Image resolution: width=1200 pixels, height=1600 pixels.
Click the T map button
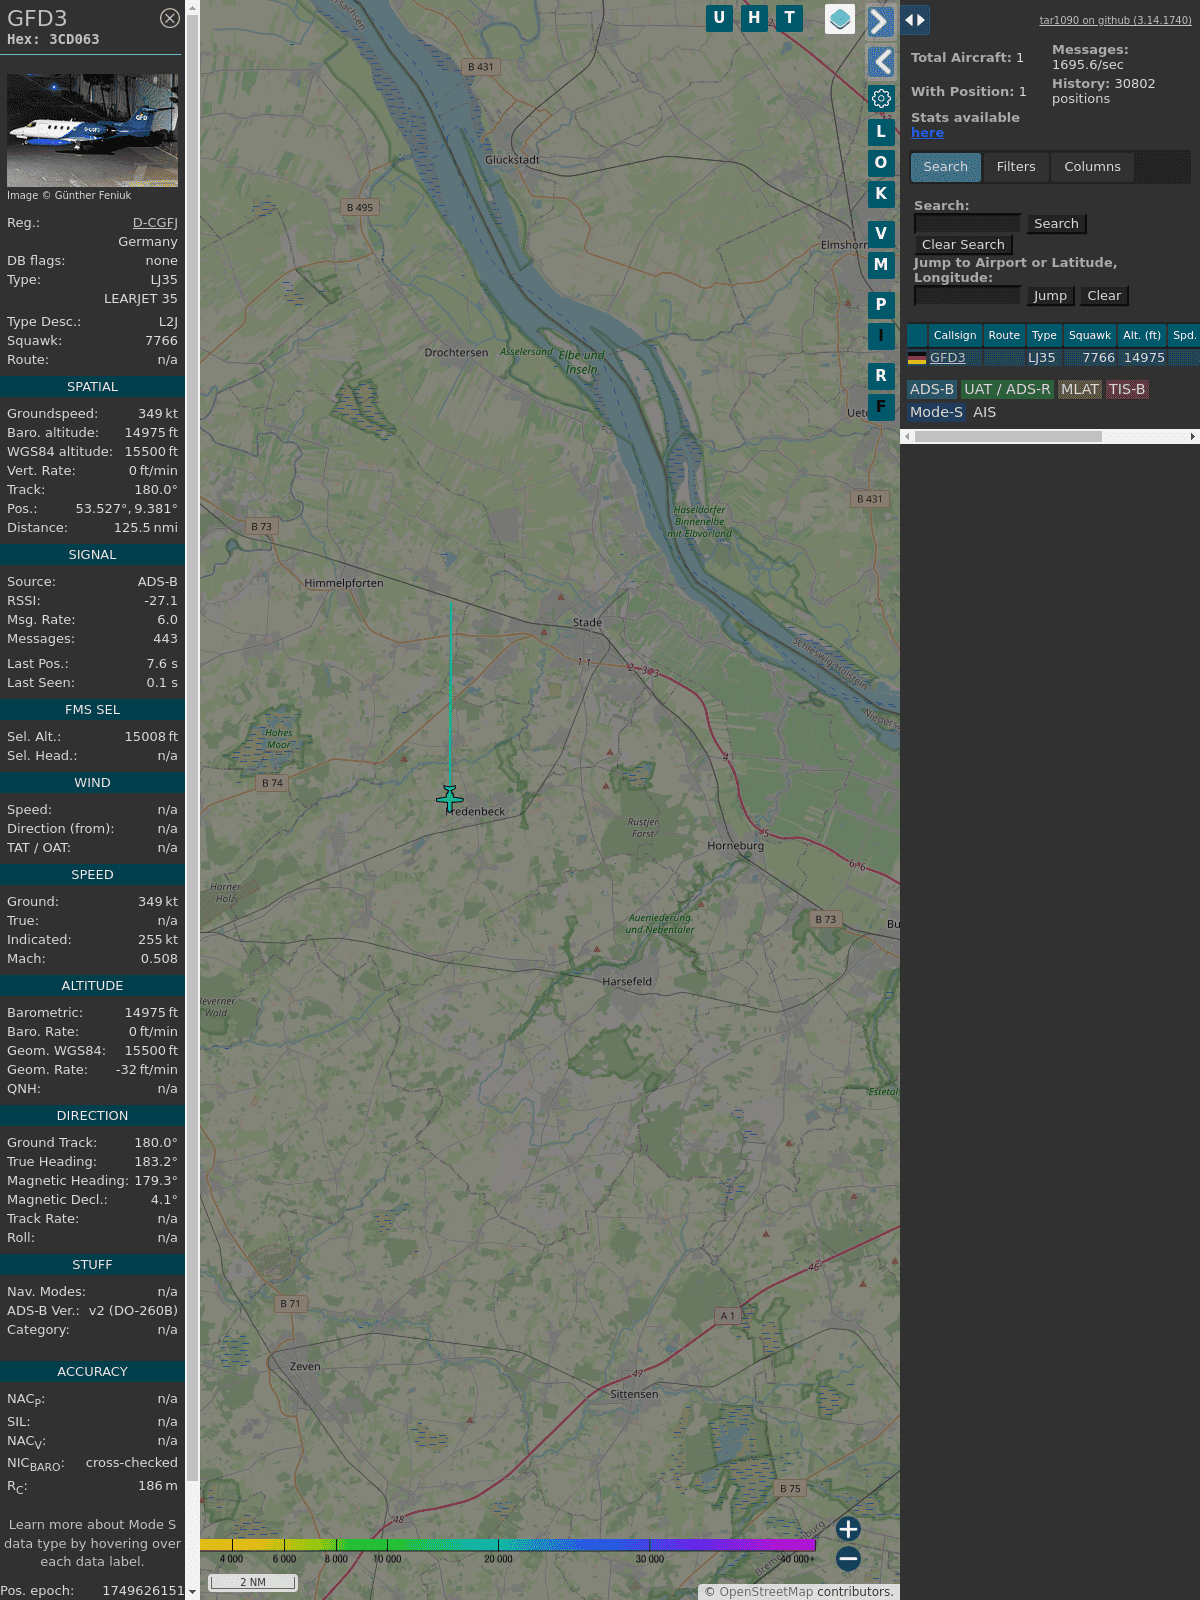pyautogui.click(x=790, y=18)
